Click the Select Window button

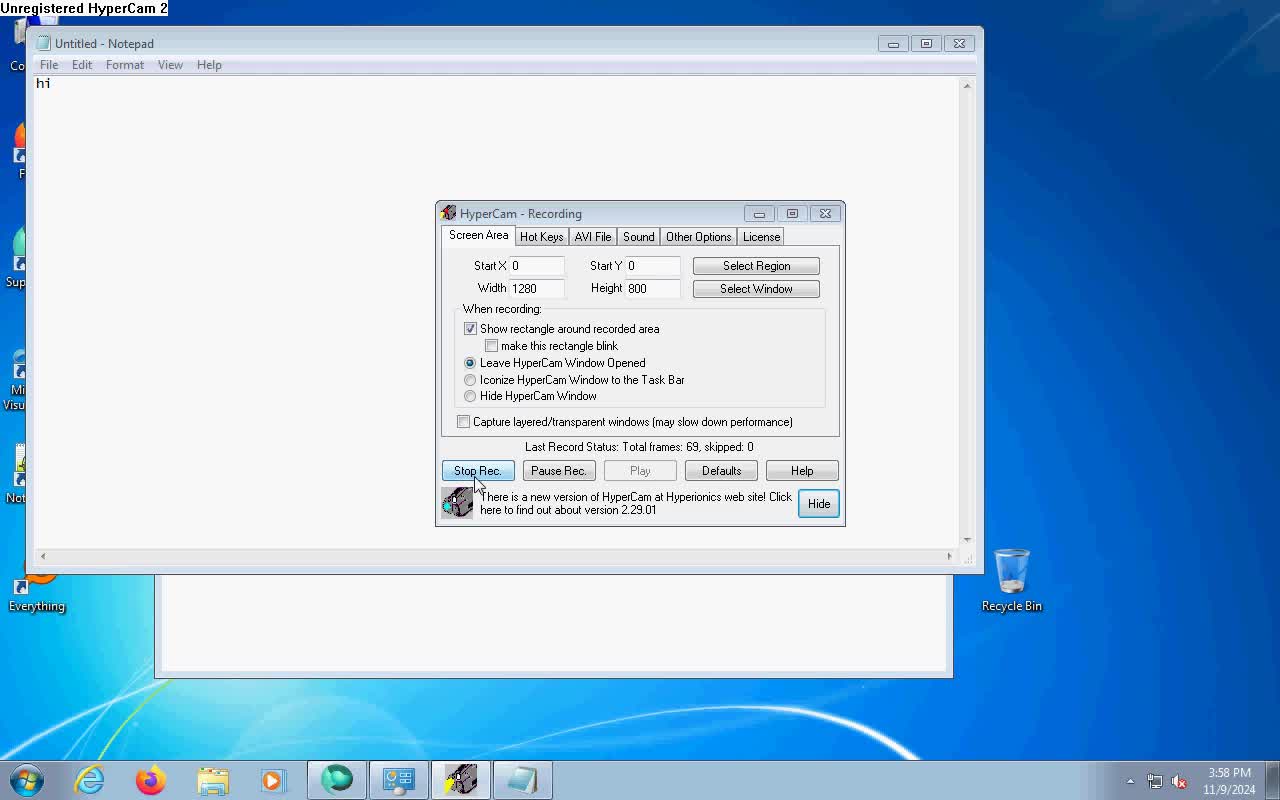pyautogui.click(x=756, y=289)
